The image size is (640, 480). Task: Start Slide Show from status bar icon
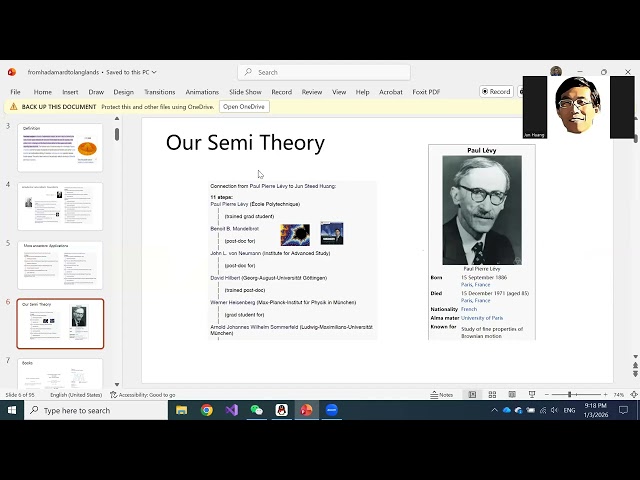point(532,394)
